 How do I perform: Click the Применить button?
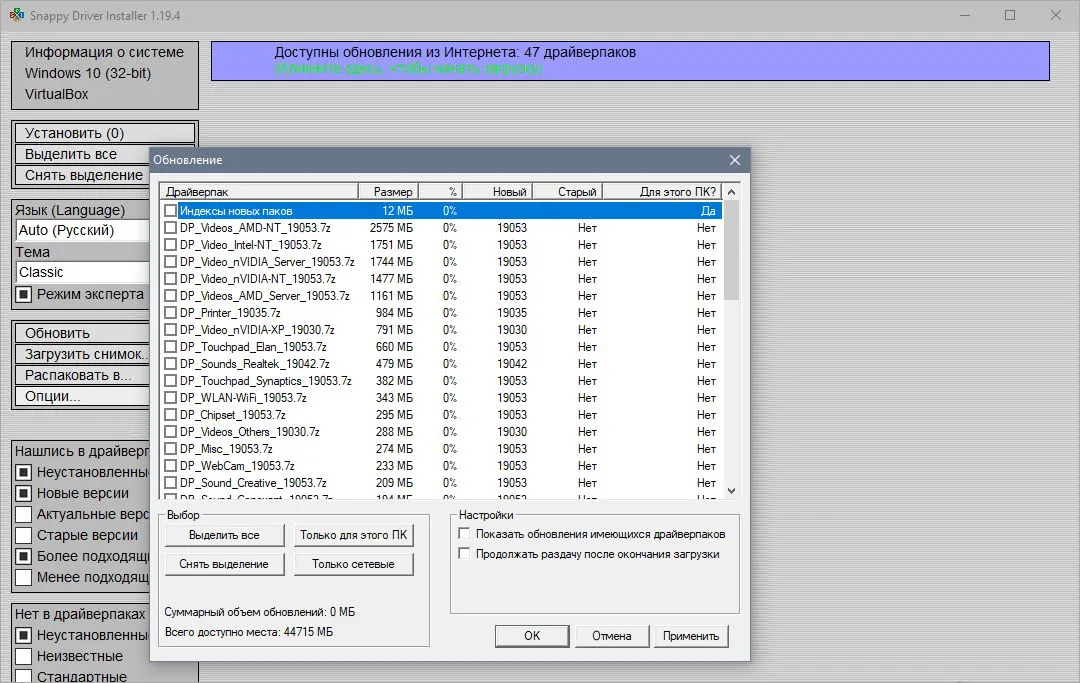tap(691, 636)
